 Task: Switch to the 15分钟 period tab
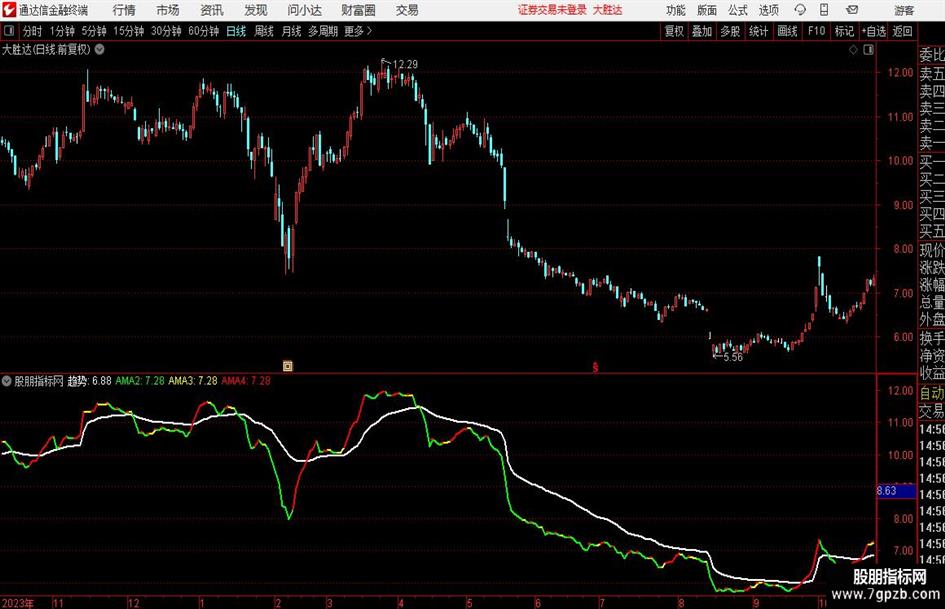tap(128, 31)
